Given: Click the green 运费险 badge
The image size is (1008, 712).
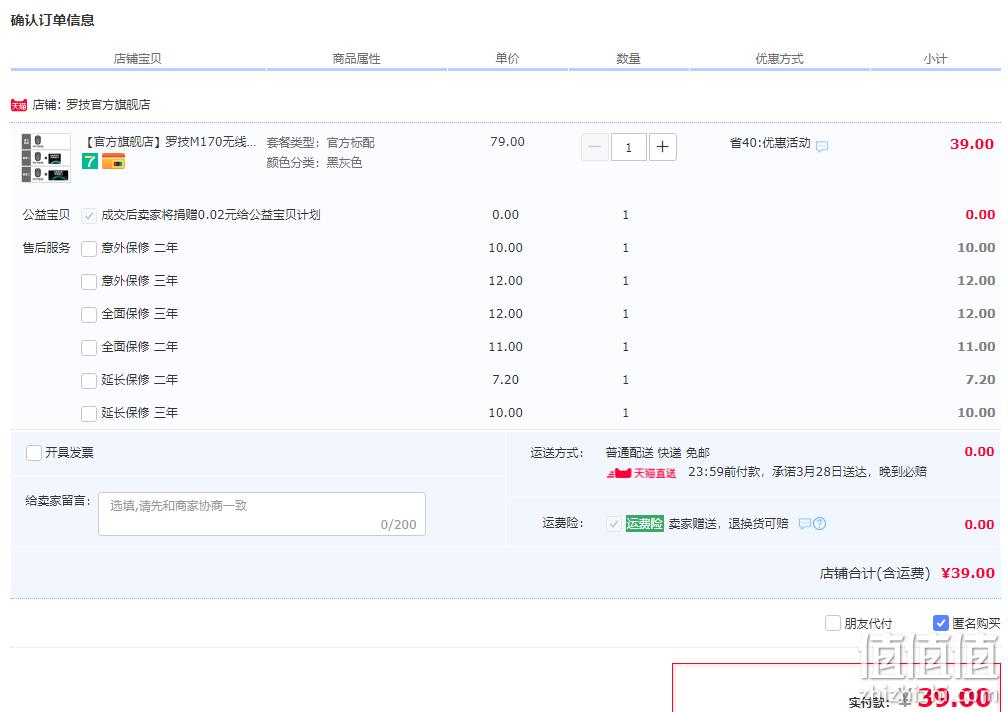Looking at the screenshot, I should click(644, 524).
